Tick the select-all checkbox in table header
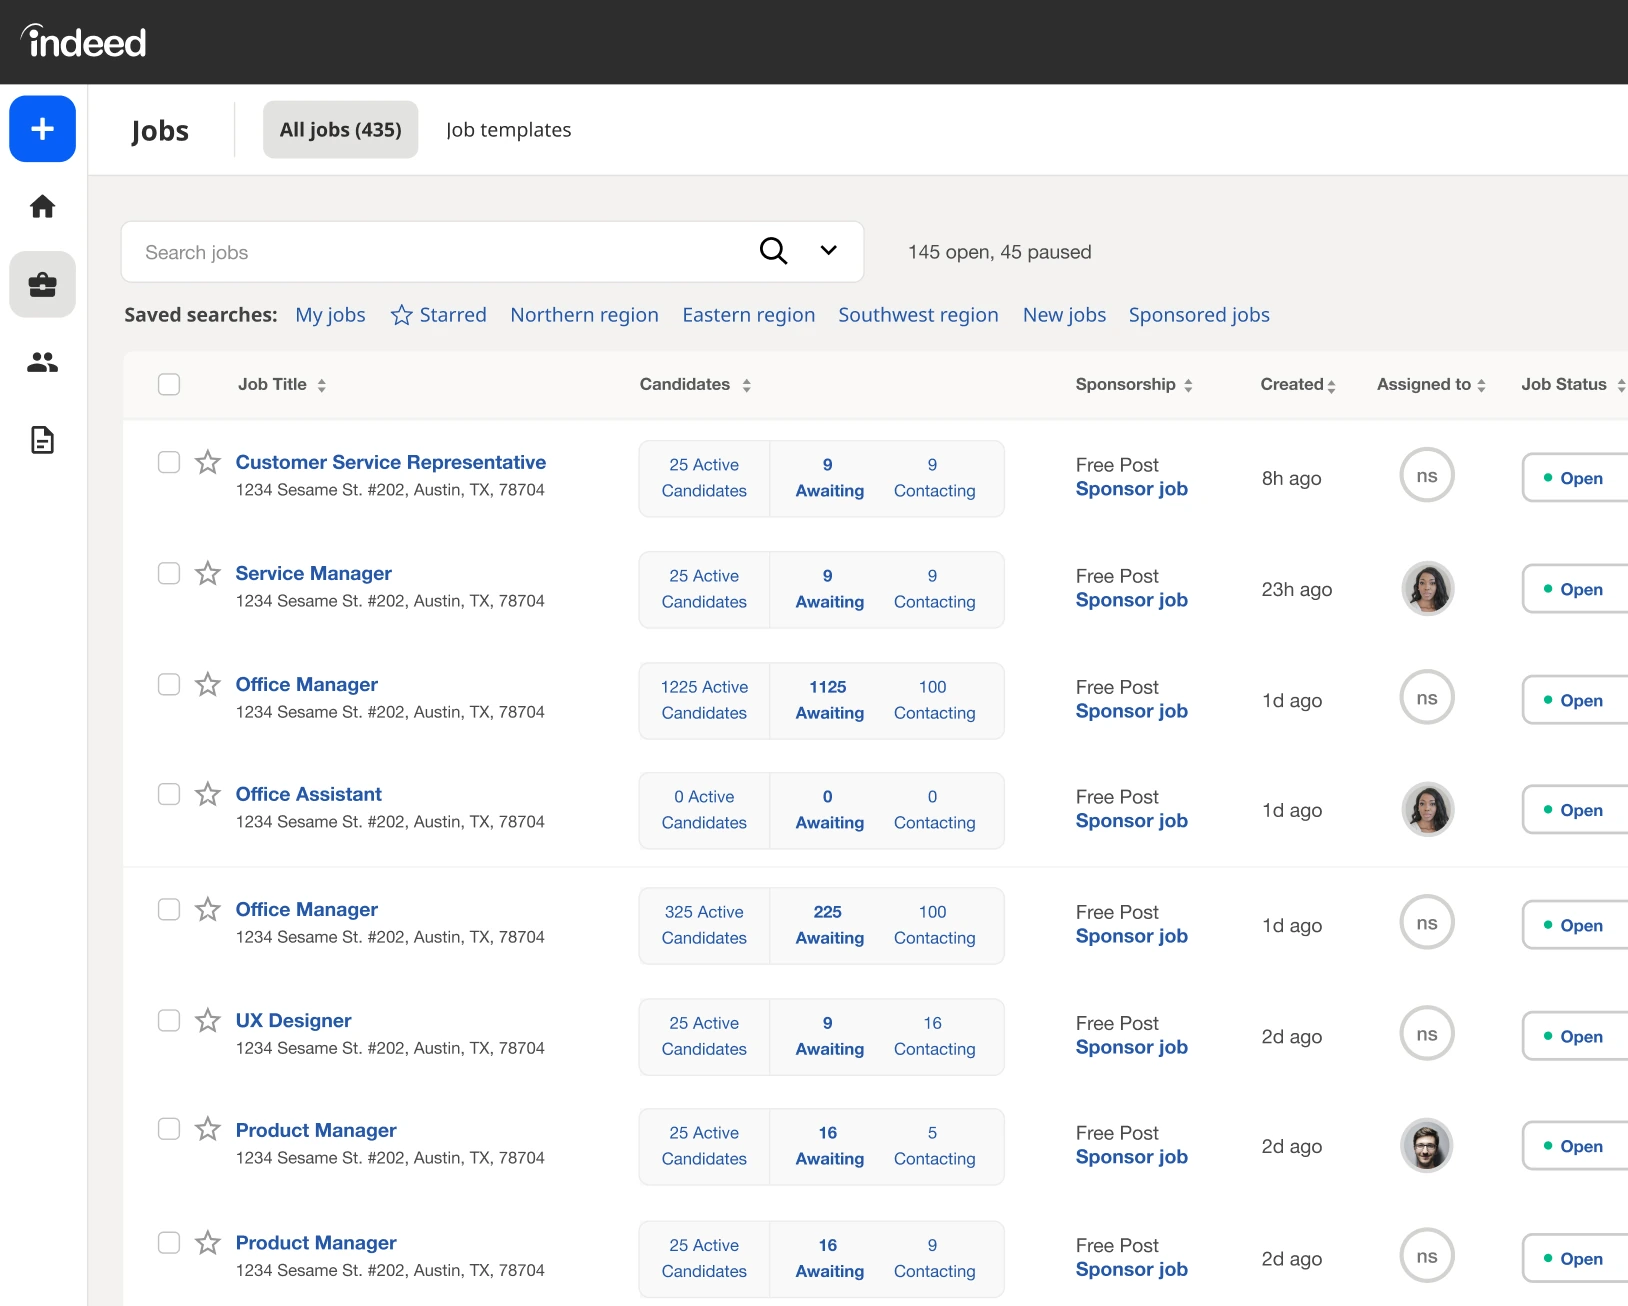Viewport: 1628px width, 1306px height. tap(169, 384)
